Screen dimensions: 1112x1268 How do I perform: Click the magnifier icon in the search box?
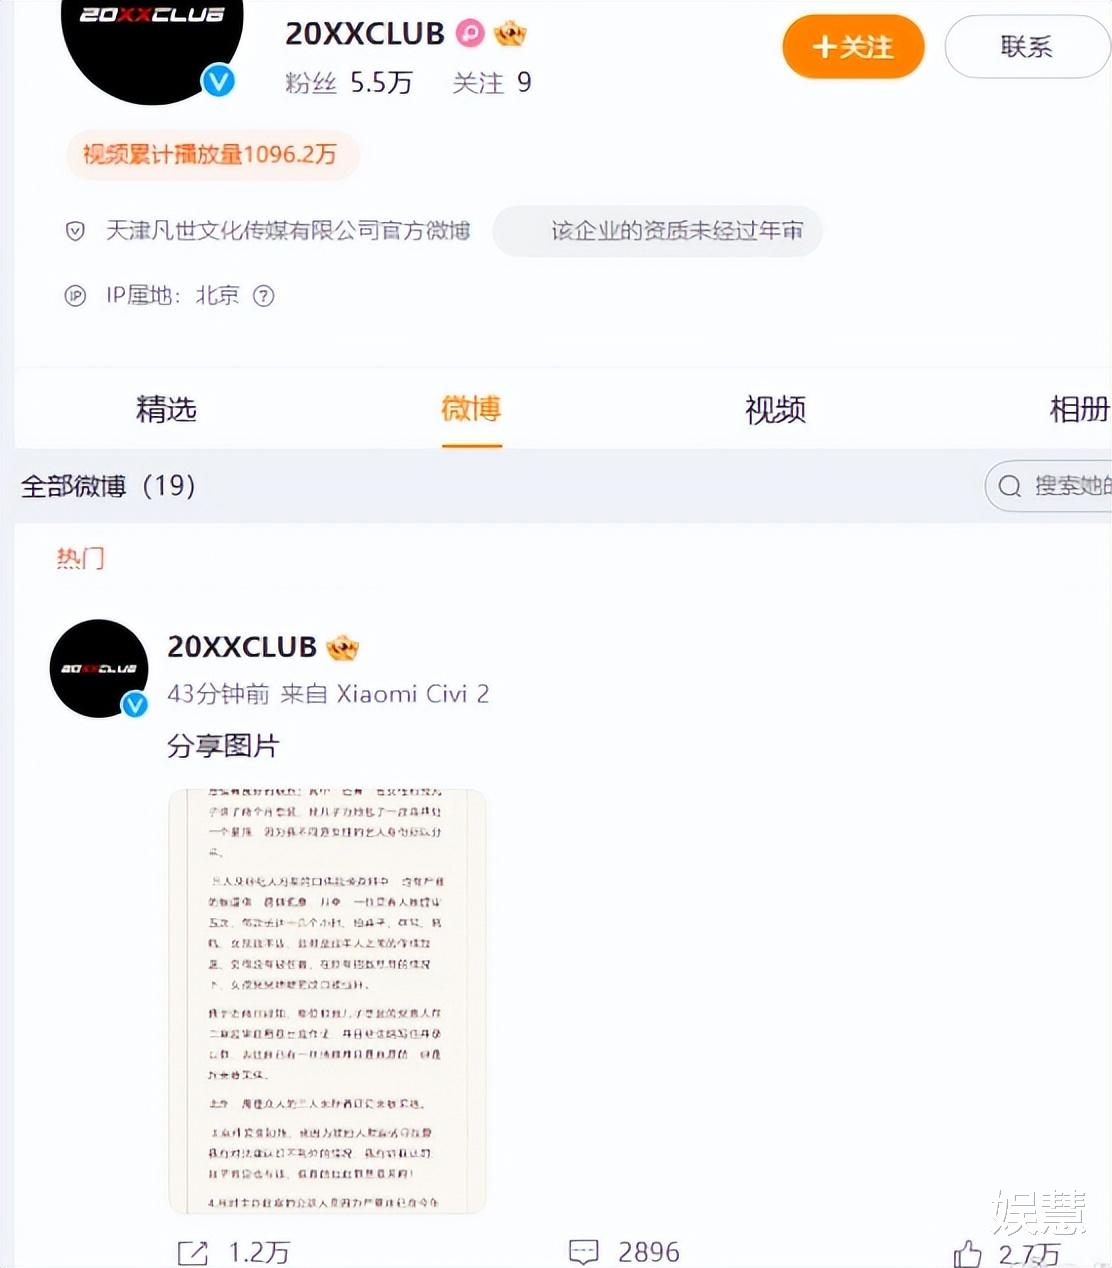[1010, 486]
